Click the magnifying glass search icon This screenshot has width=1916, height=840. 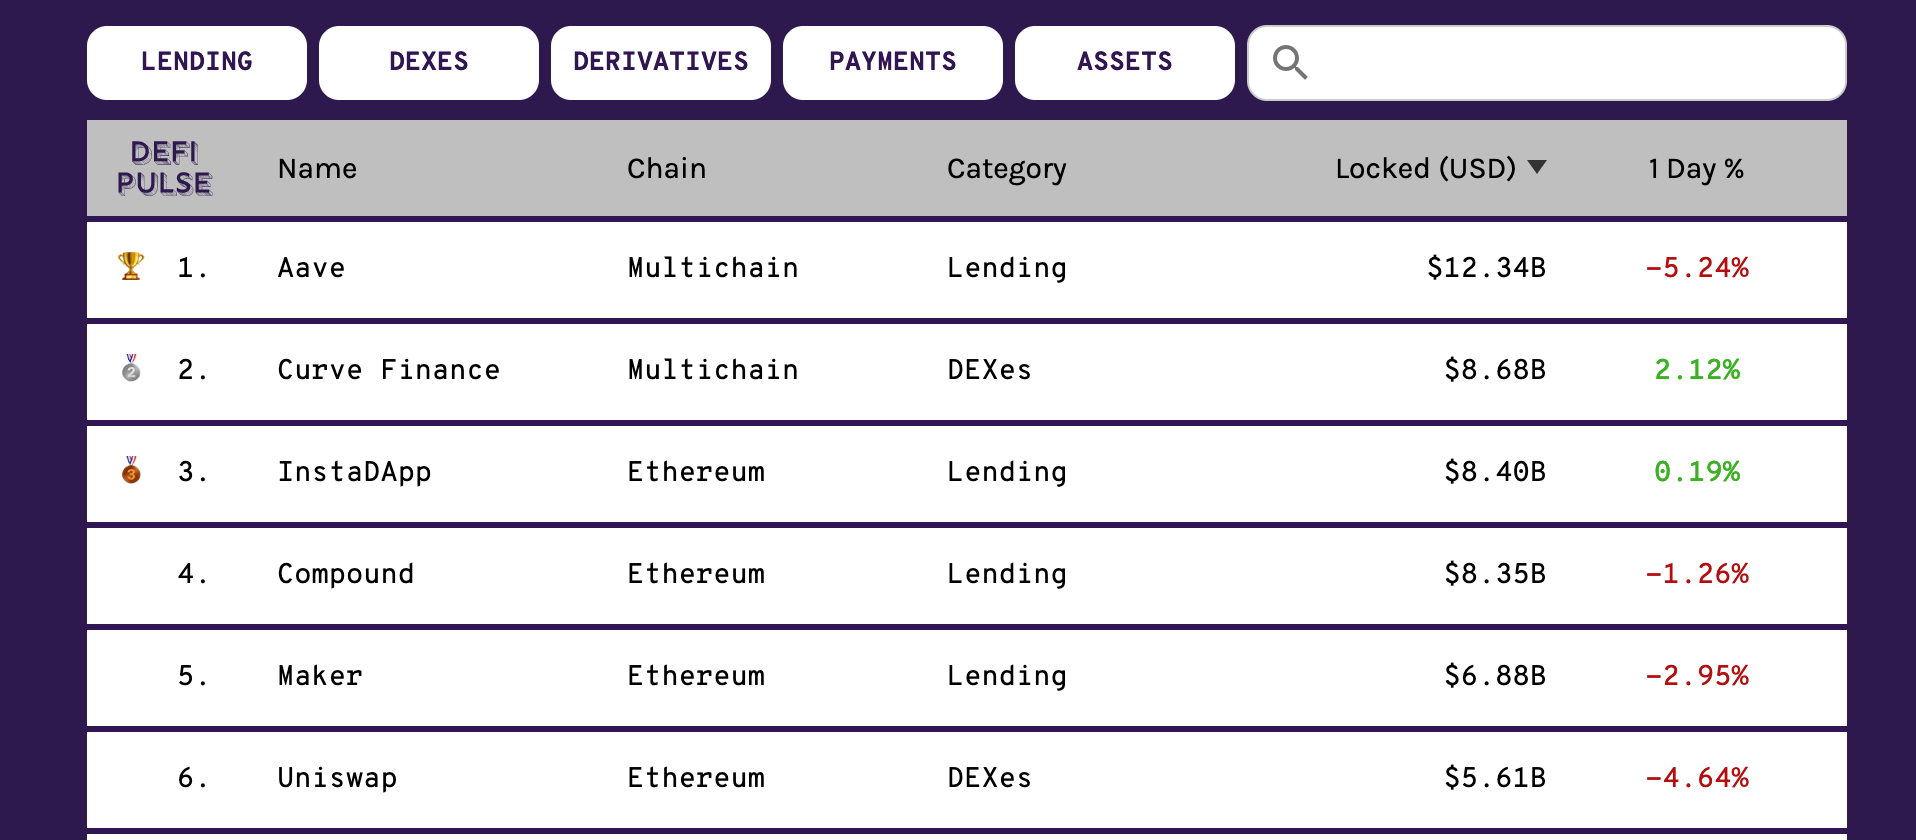[1289, 63]
